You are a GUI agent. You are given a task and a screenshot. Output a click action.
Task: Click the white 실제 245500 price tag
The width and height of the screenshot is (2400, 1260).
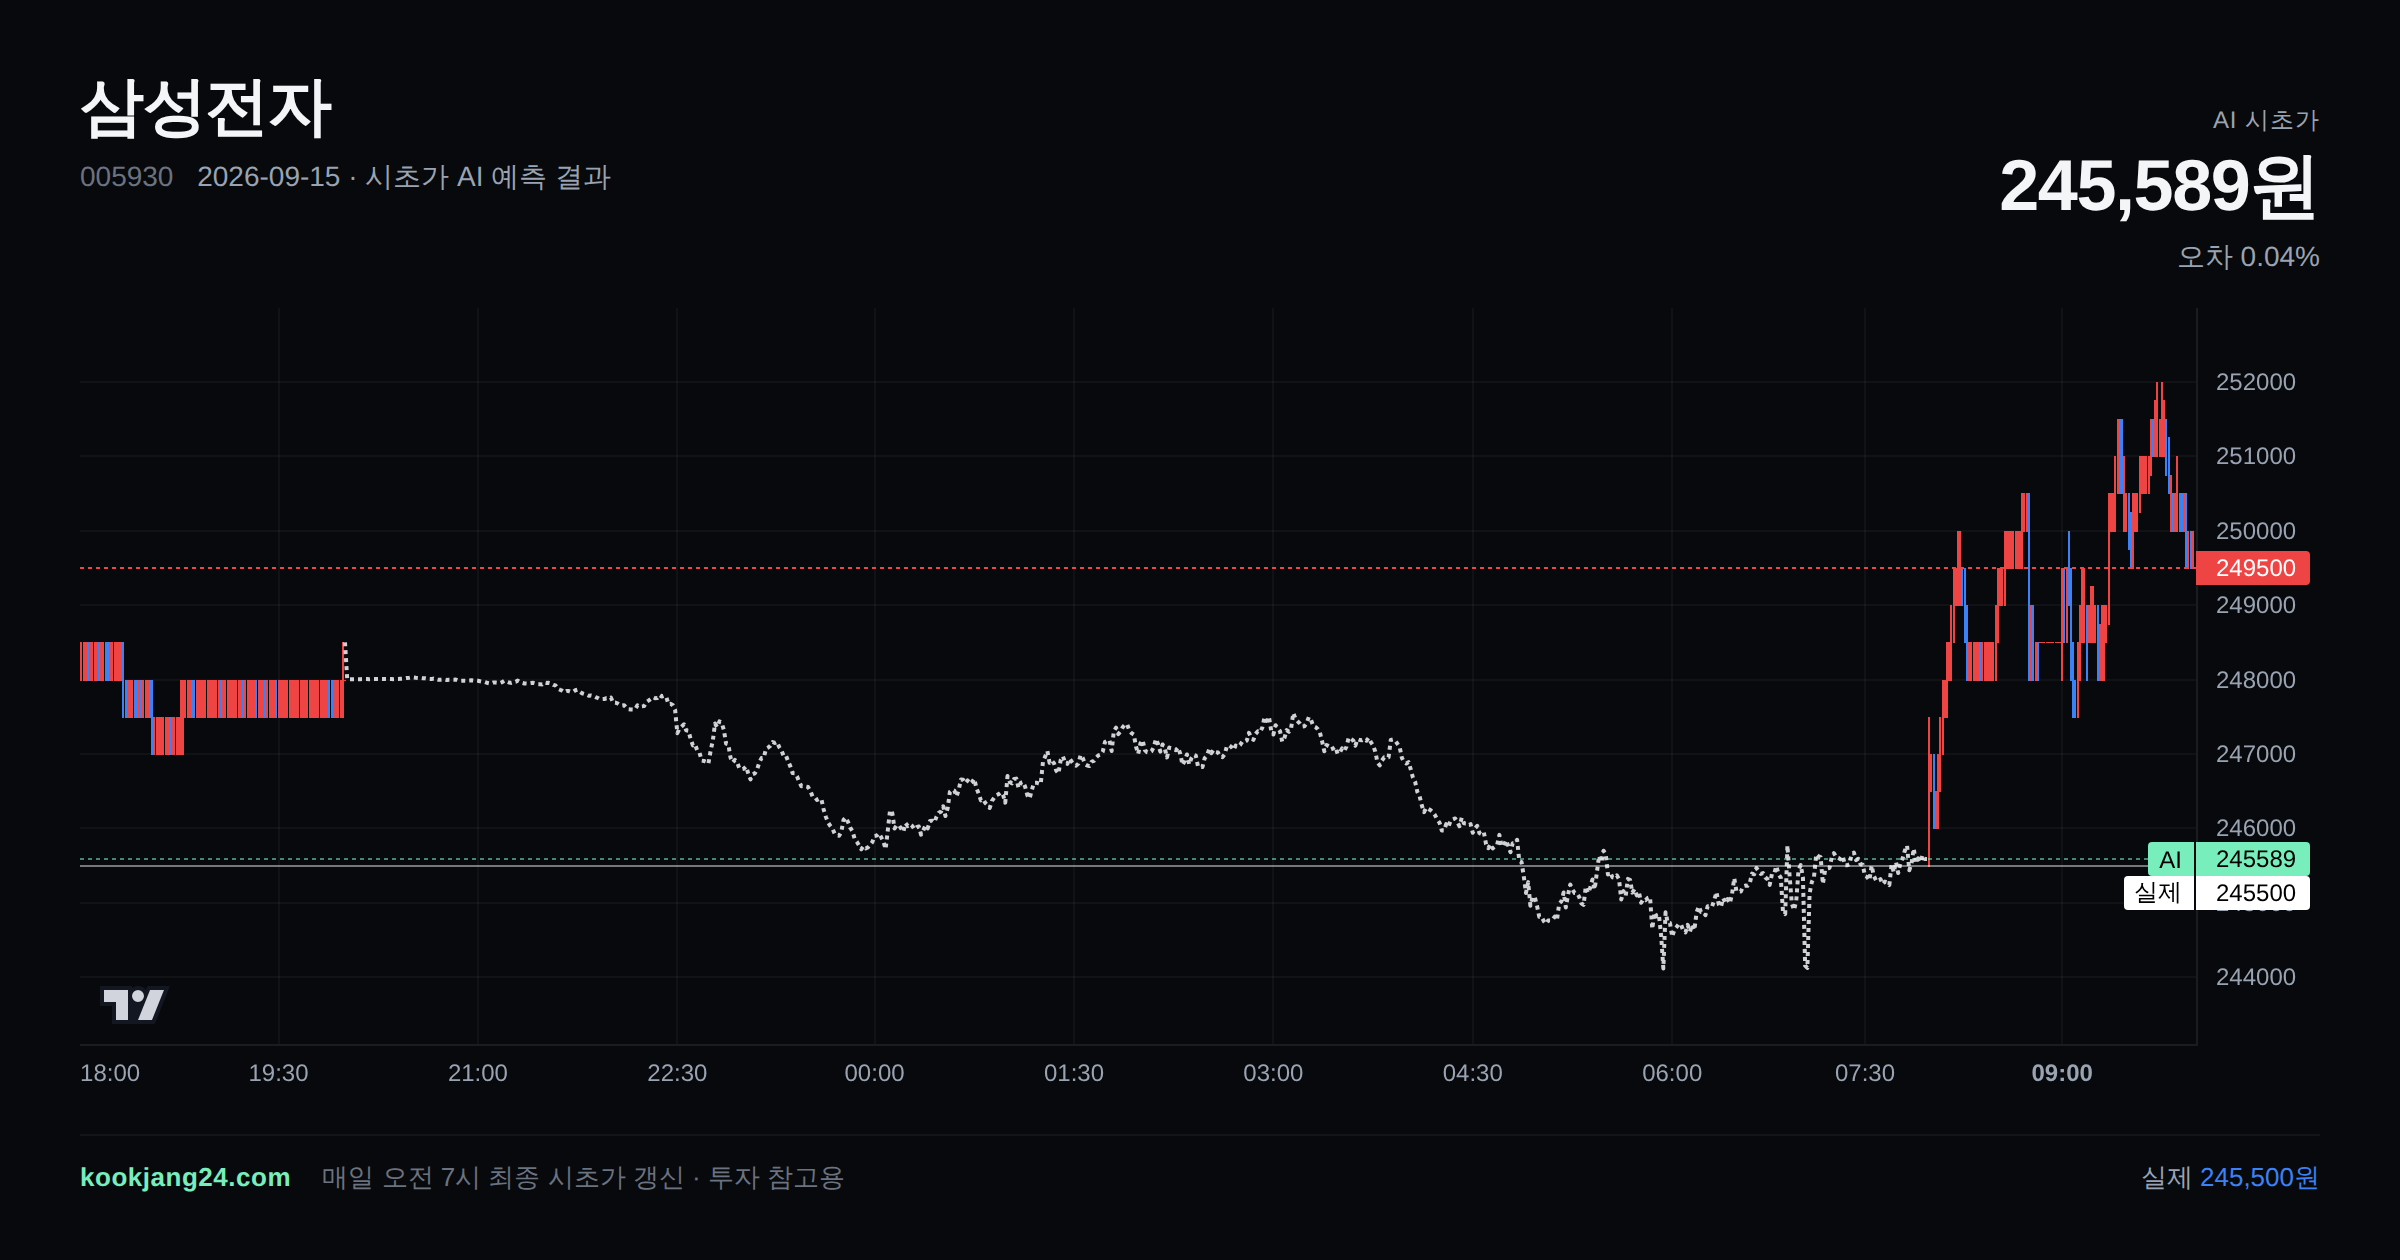2217,893
